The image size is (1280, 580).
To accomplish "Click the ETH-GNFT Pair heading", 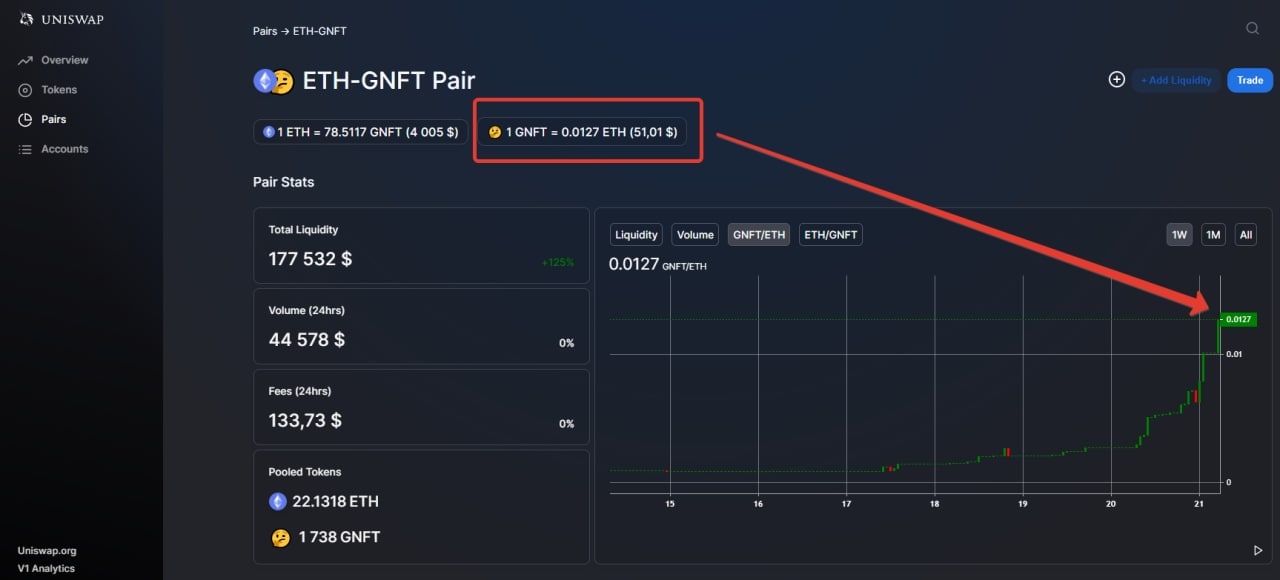I will (x=389, y=80).
